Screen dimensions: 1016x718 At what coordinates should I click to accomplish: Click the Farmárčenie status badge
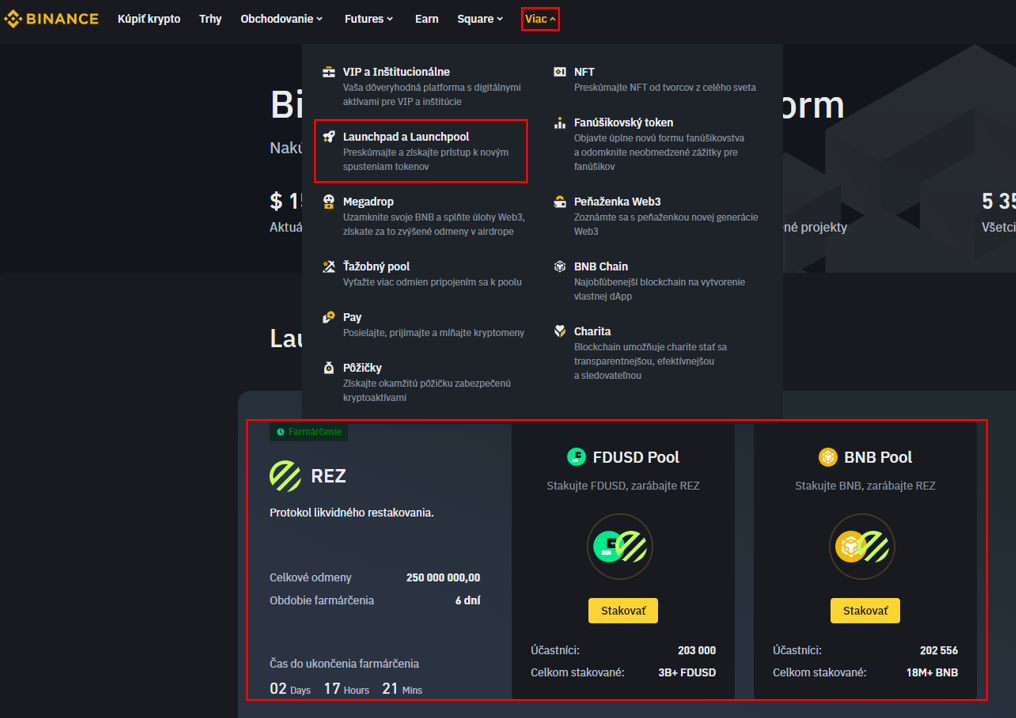click(x=309, y=432)
